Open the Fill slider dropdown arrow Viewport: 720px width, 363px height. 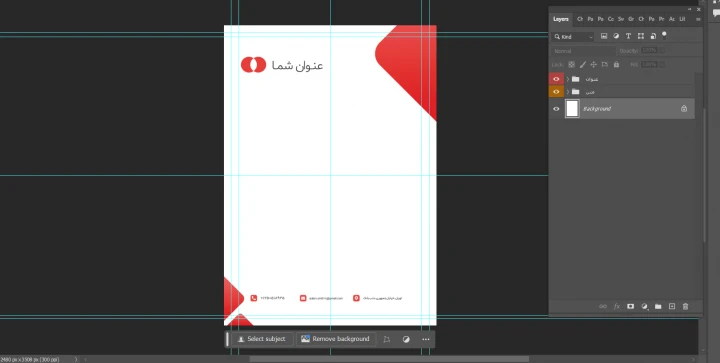coord(662,65)
